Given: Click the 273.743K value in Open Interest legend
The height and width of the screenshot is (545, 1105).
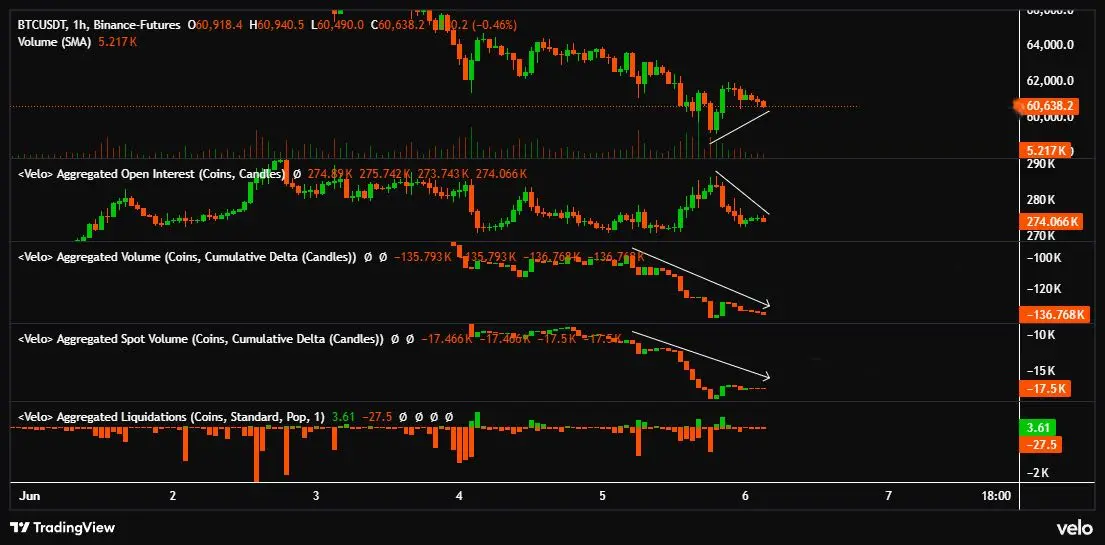Looking at the screenshot, I should click(x=443, y=173).
